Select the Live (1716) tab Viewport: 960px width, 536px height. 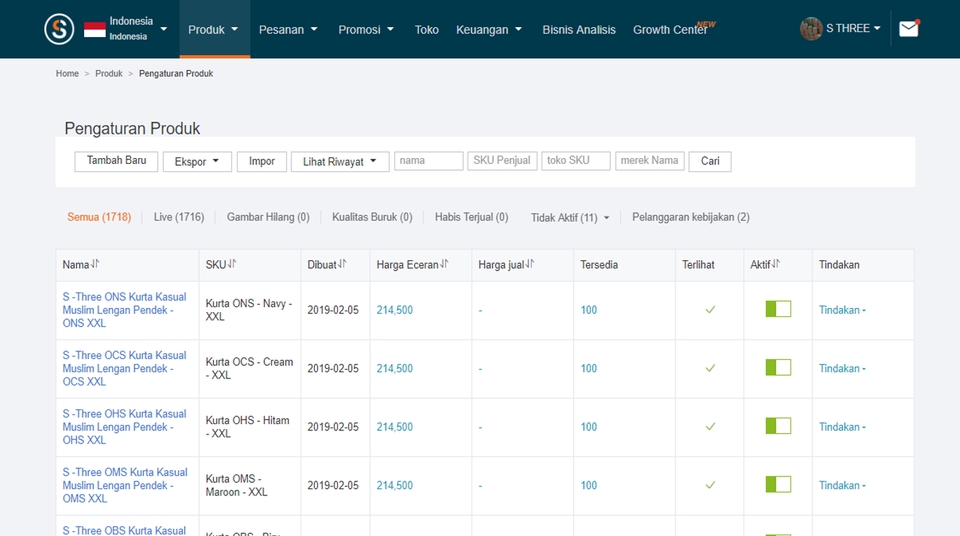click(x=179, y=217)
